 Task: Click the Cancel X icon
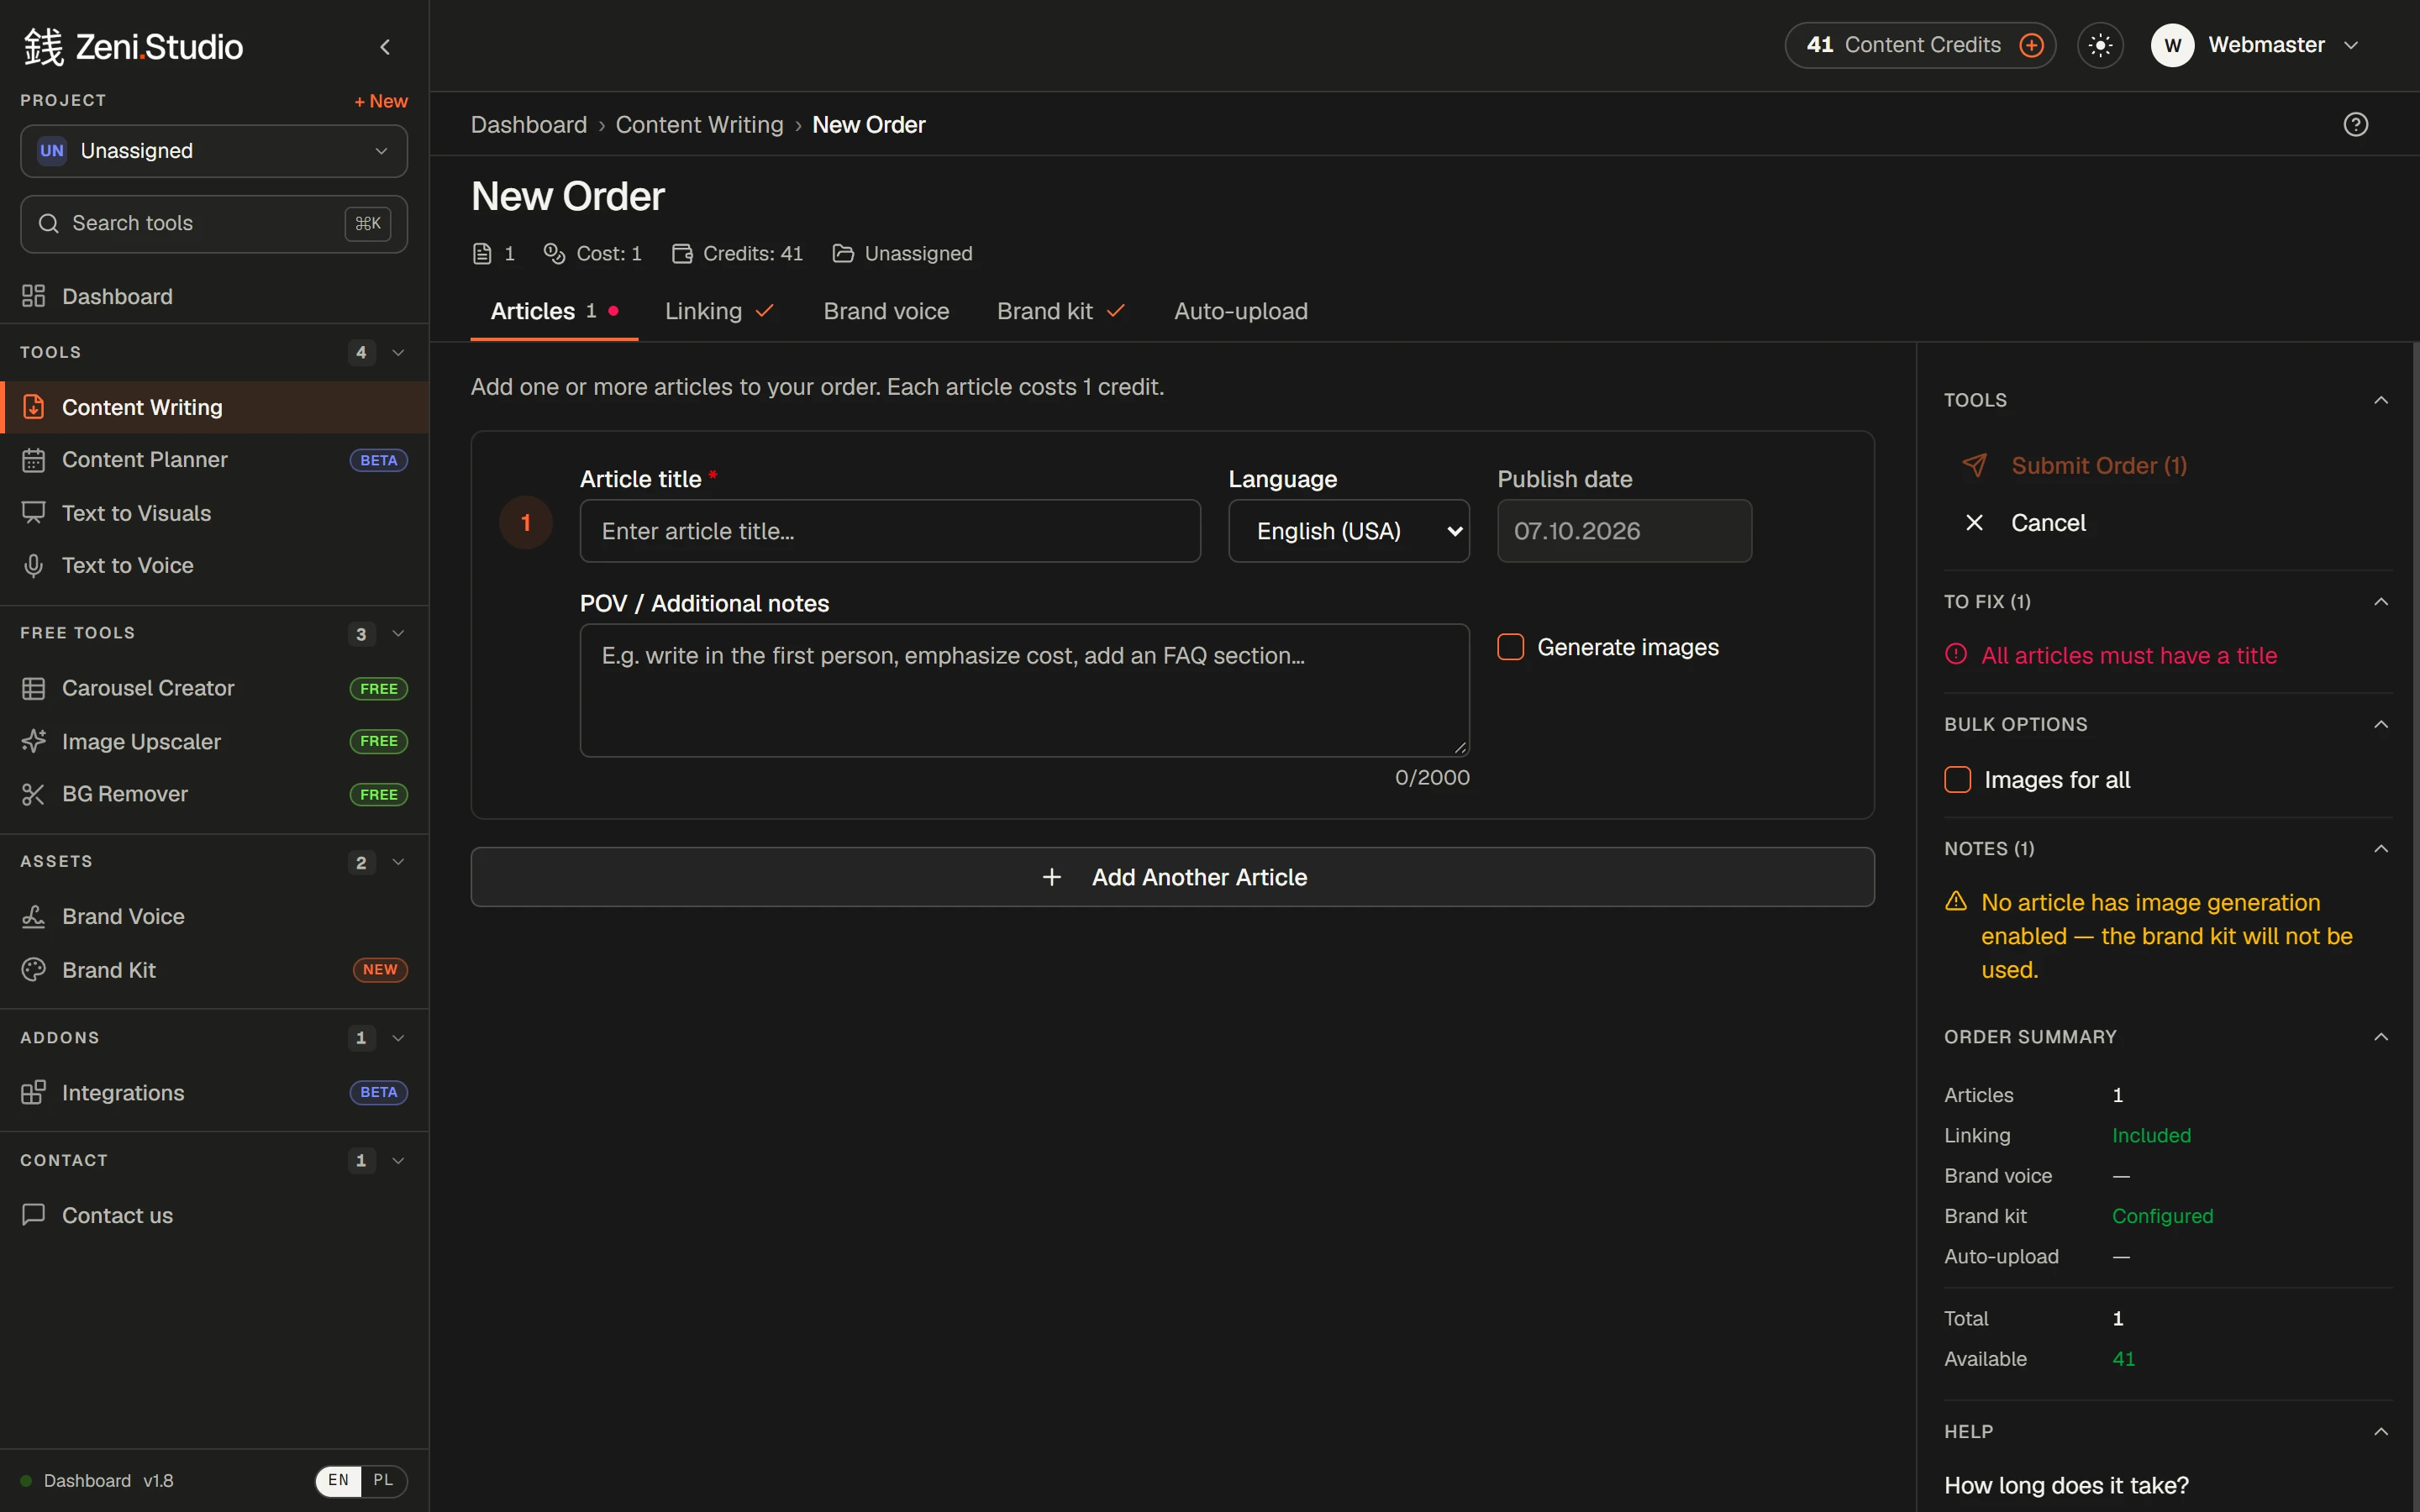pos(1974,523)
